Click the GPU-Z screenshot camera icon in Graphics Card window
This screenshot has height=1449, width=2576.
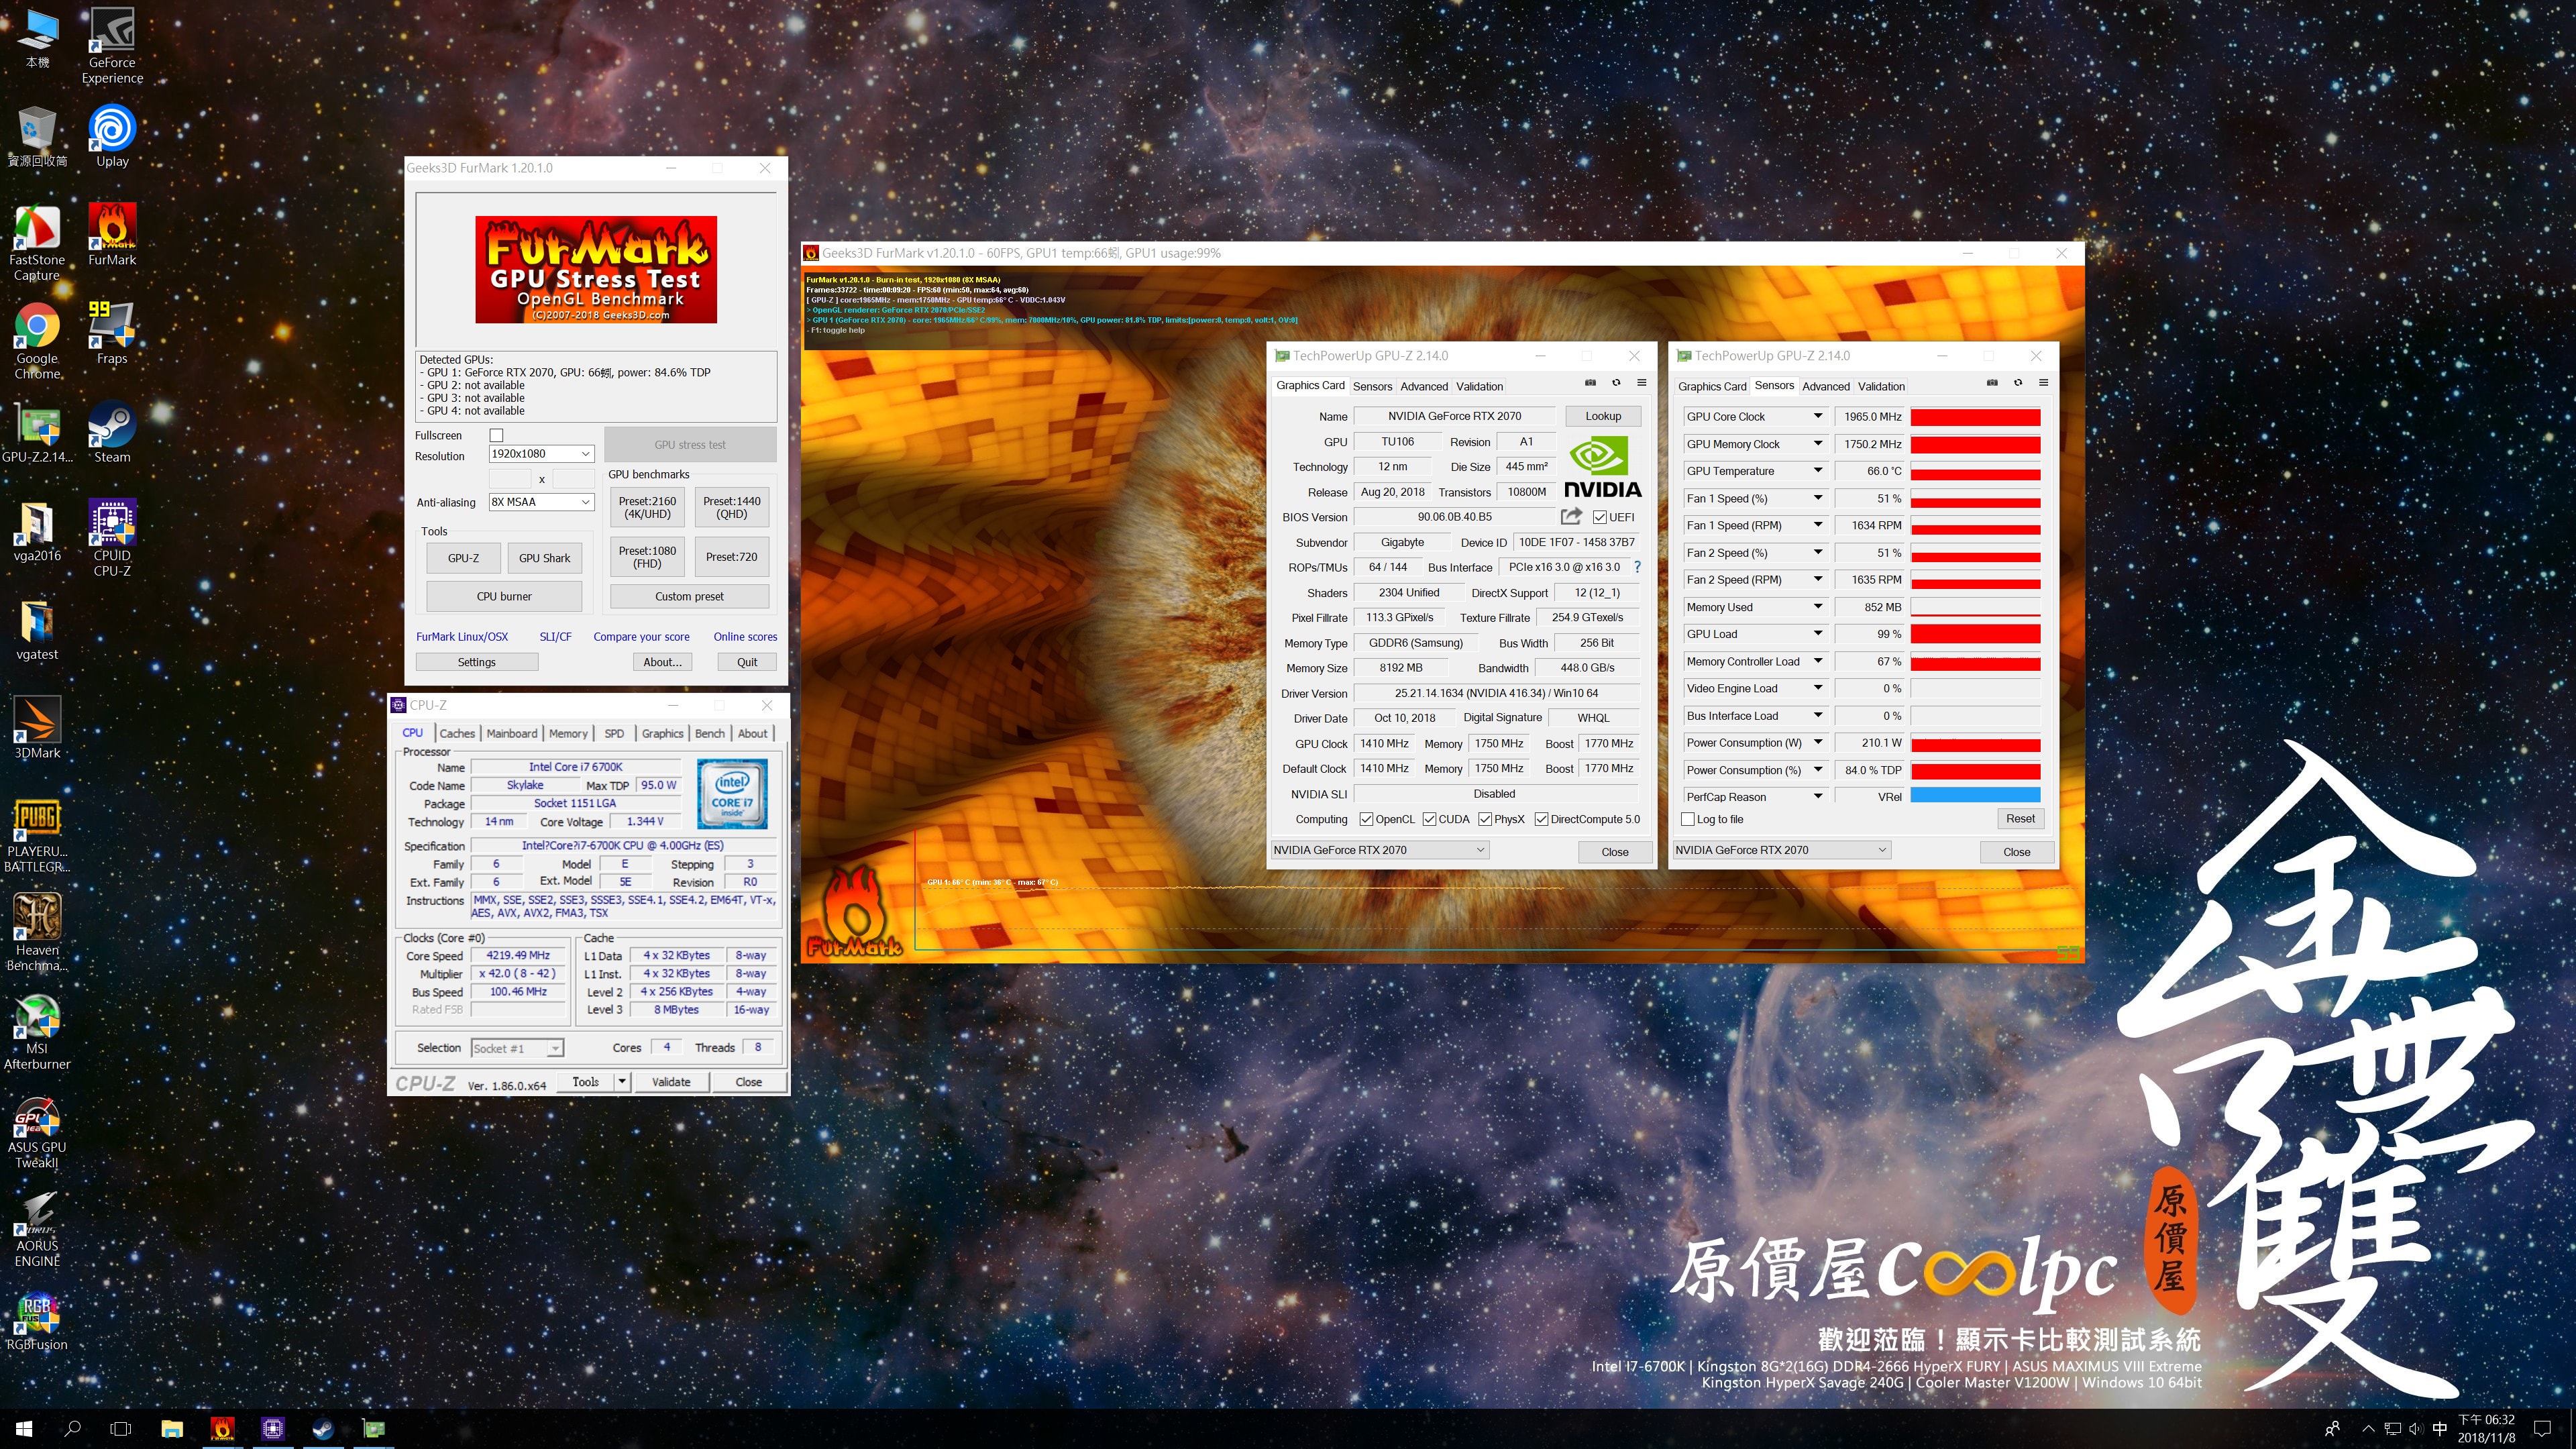(x=1590, y=383)
